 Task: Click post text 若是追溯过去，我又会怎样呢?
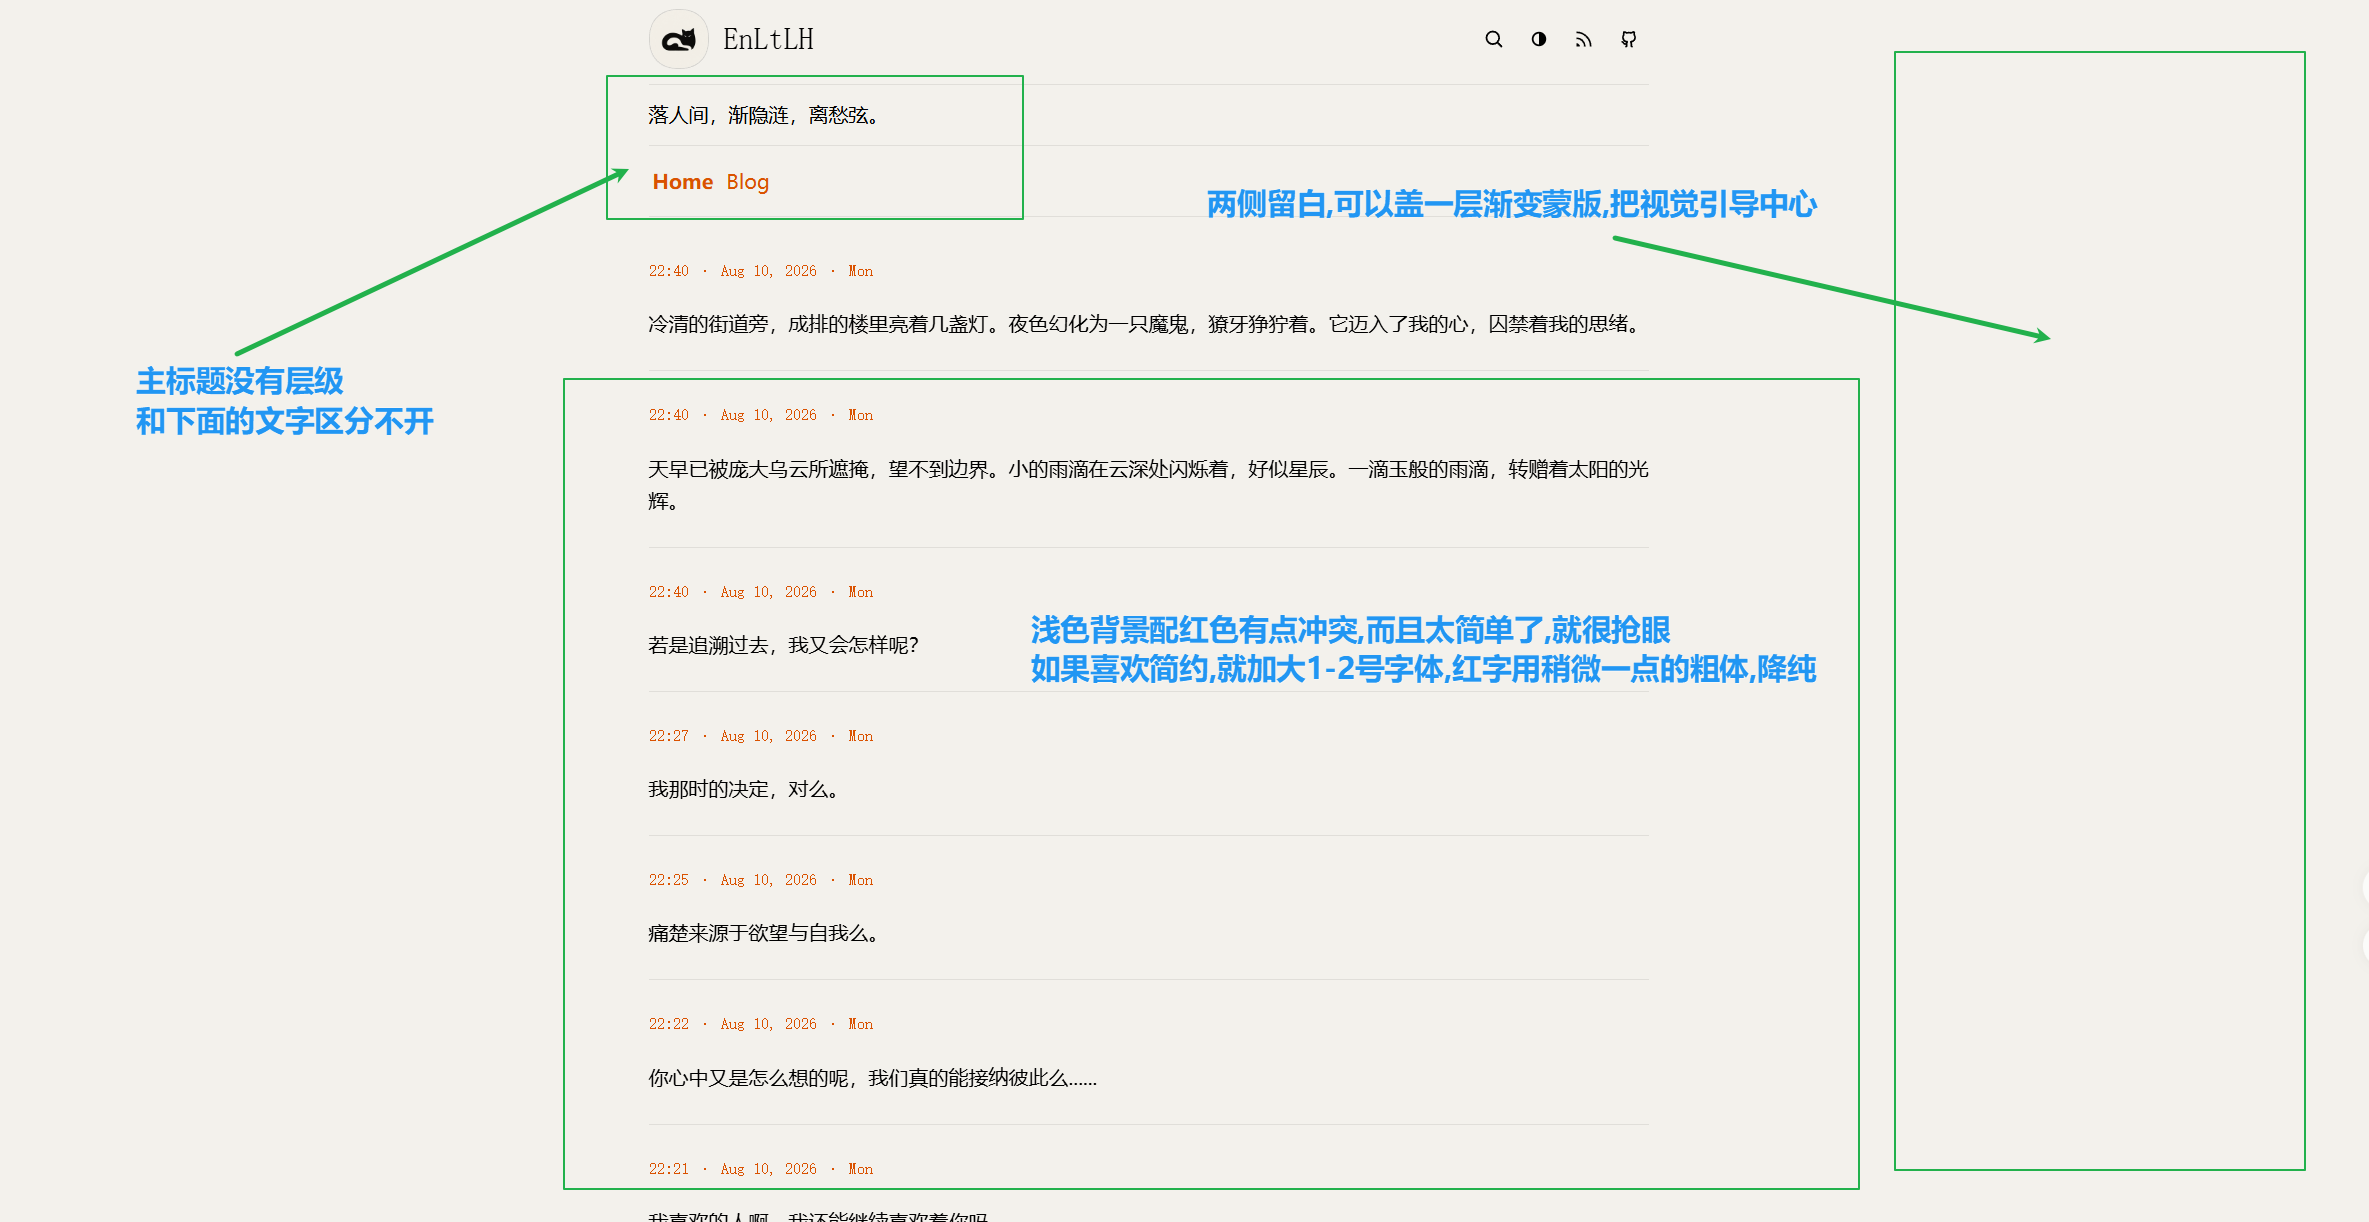[x=783, y=645]
